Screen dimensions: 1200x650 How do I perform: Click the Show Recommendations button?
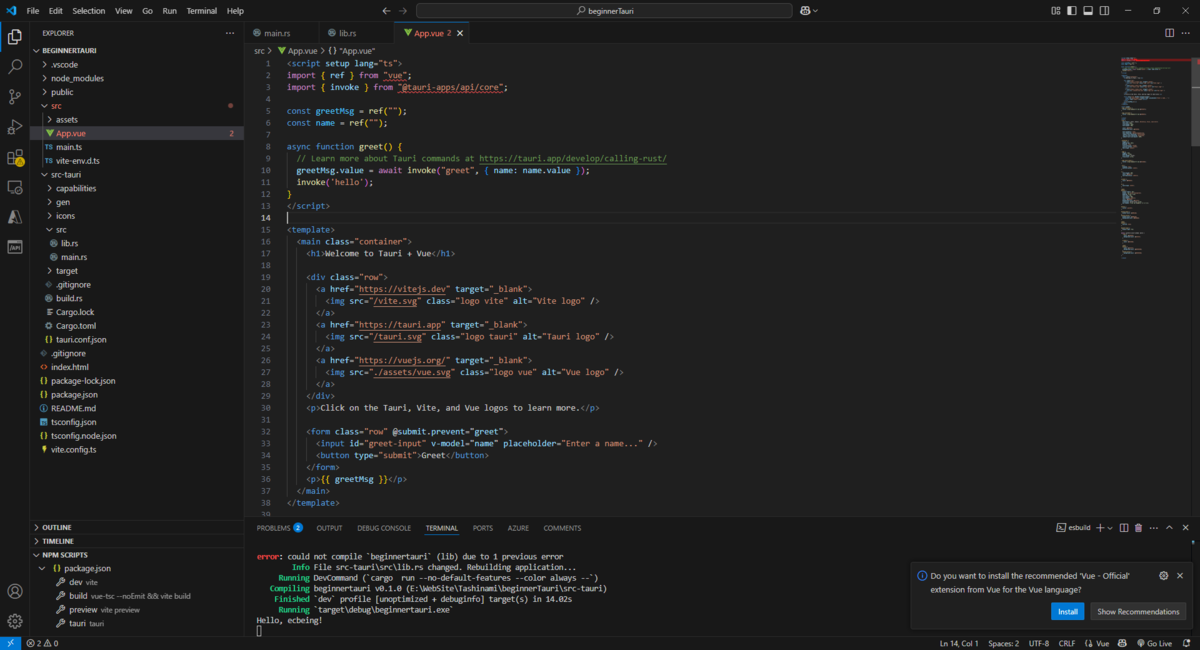(1138, 611)
